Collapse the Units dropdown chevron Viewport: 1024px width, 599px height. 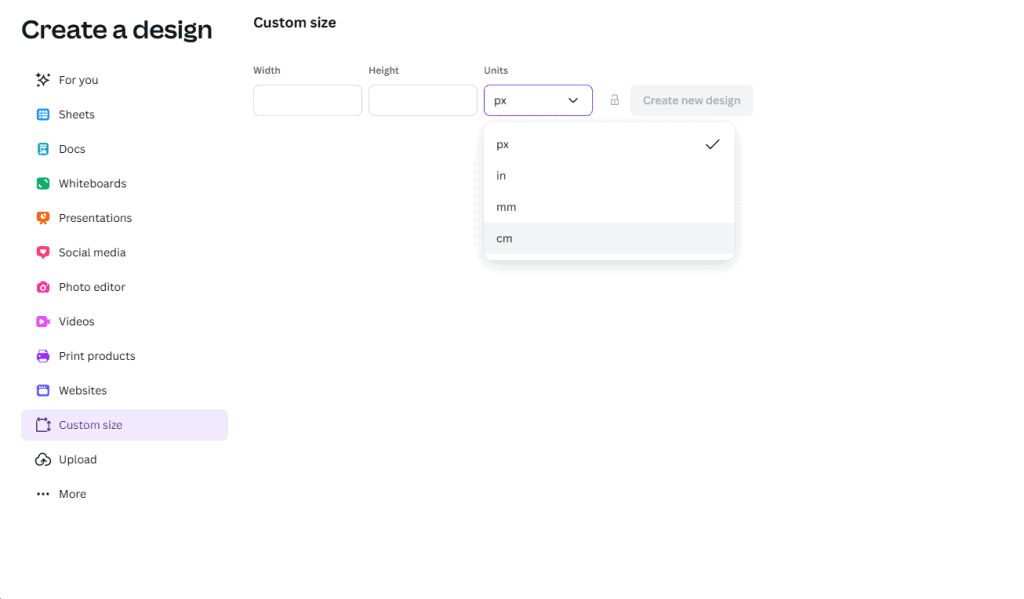[x=573, y=101]
